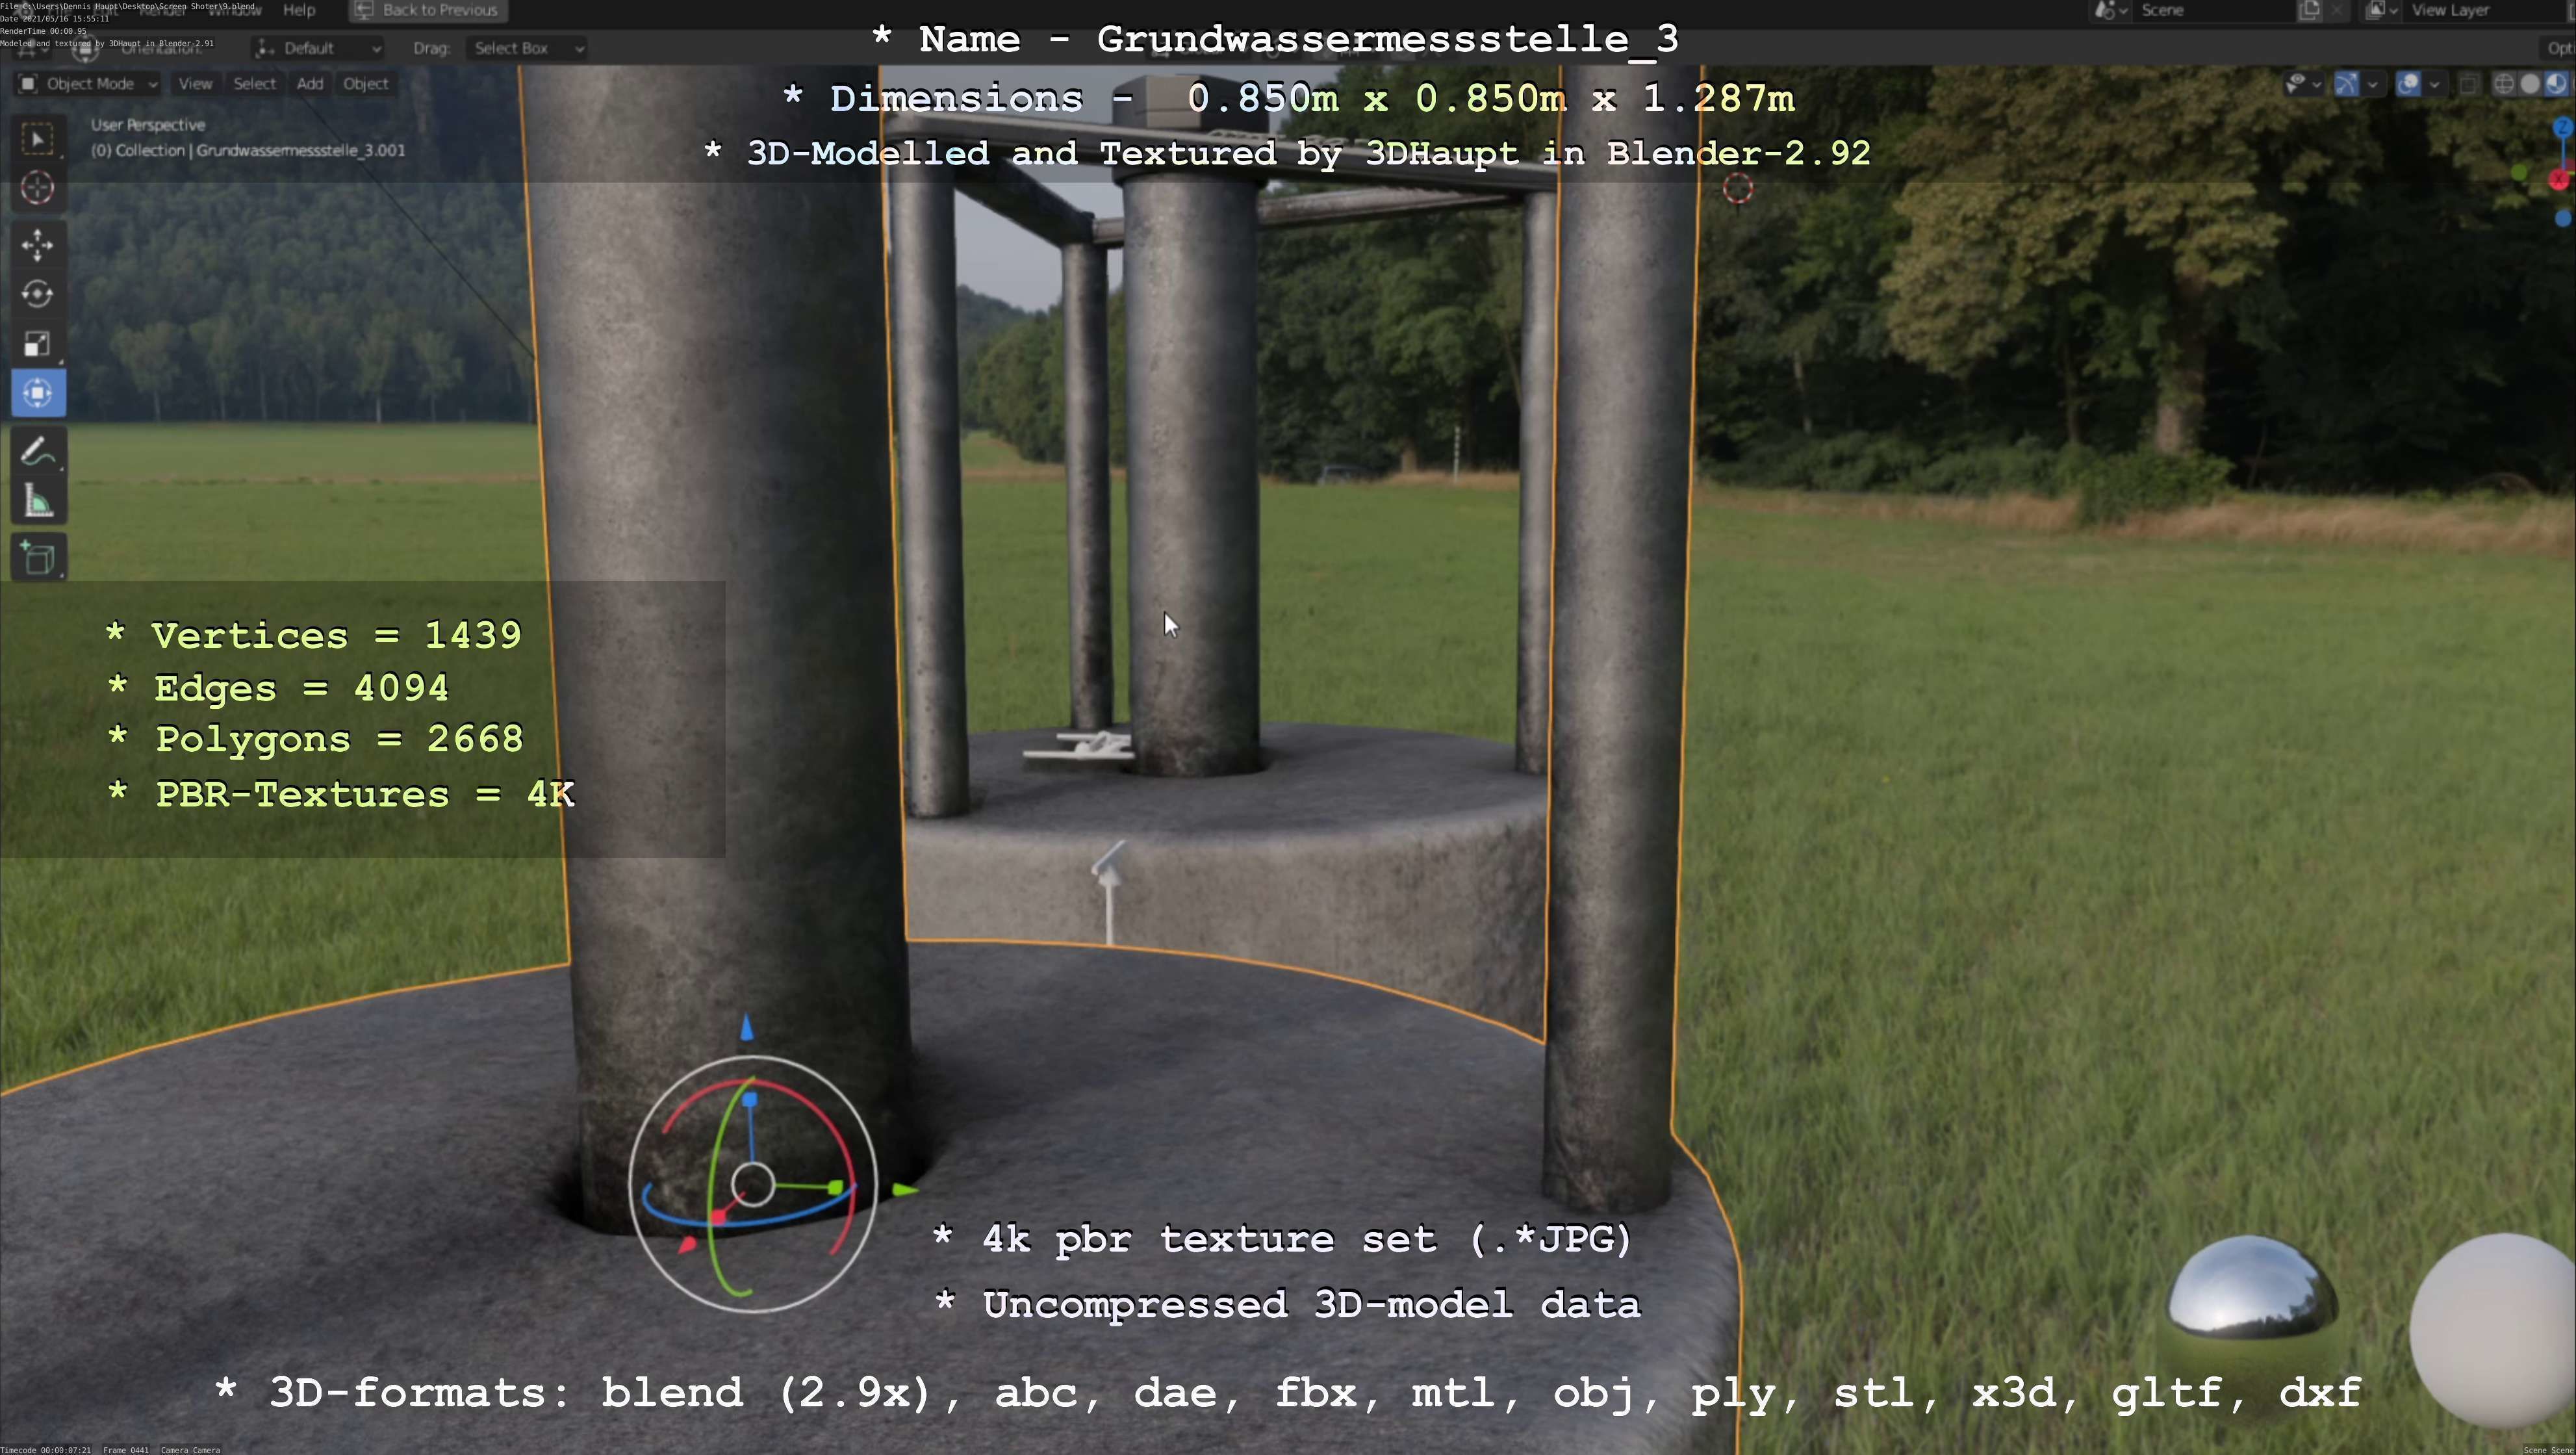This screenshot has width=2576, height=1455.
Task: Click the rotate gizmo center circle
Action: pyautogui.click(x=753, y=1184)
